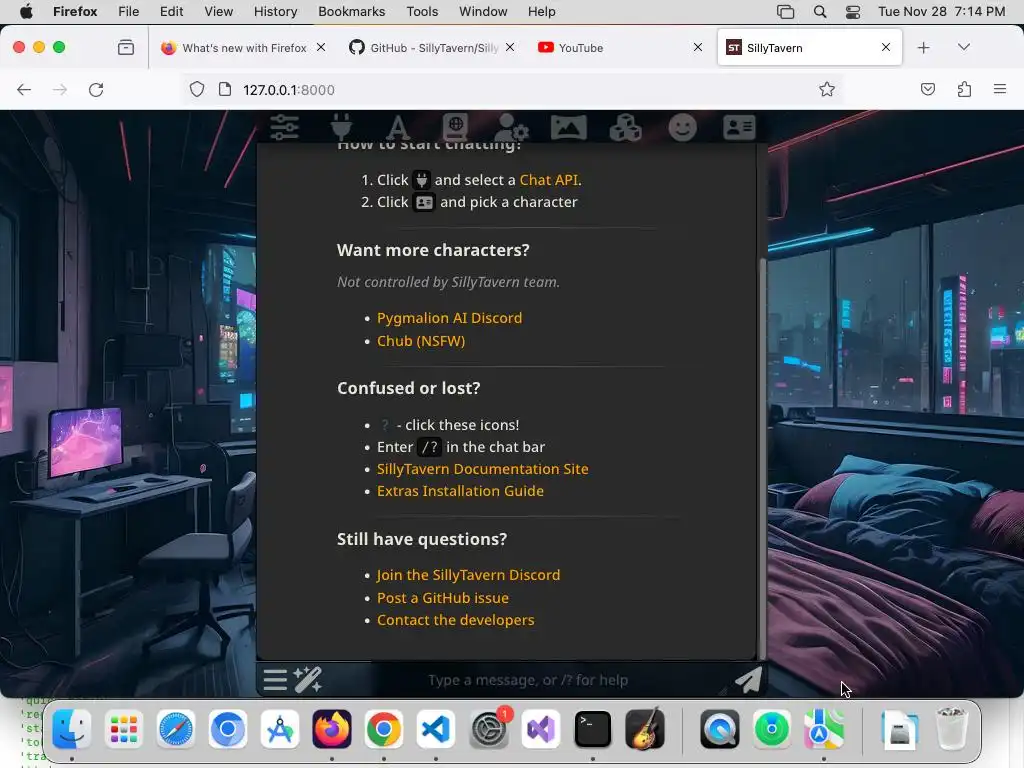The image size is (1024, 768).
Task: Open Chub (NSFW) link
Action: 421,341
